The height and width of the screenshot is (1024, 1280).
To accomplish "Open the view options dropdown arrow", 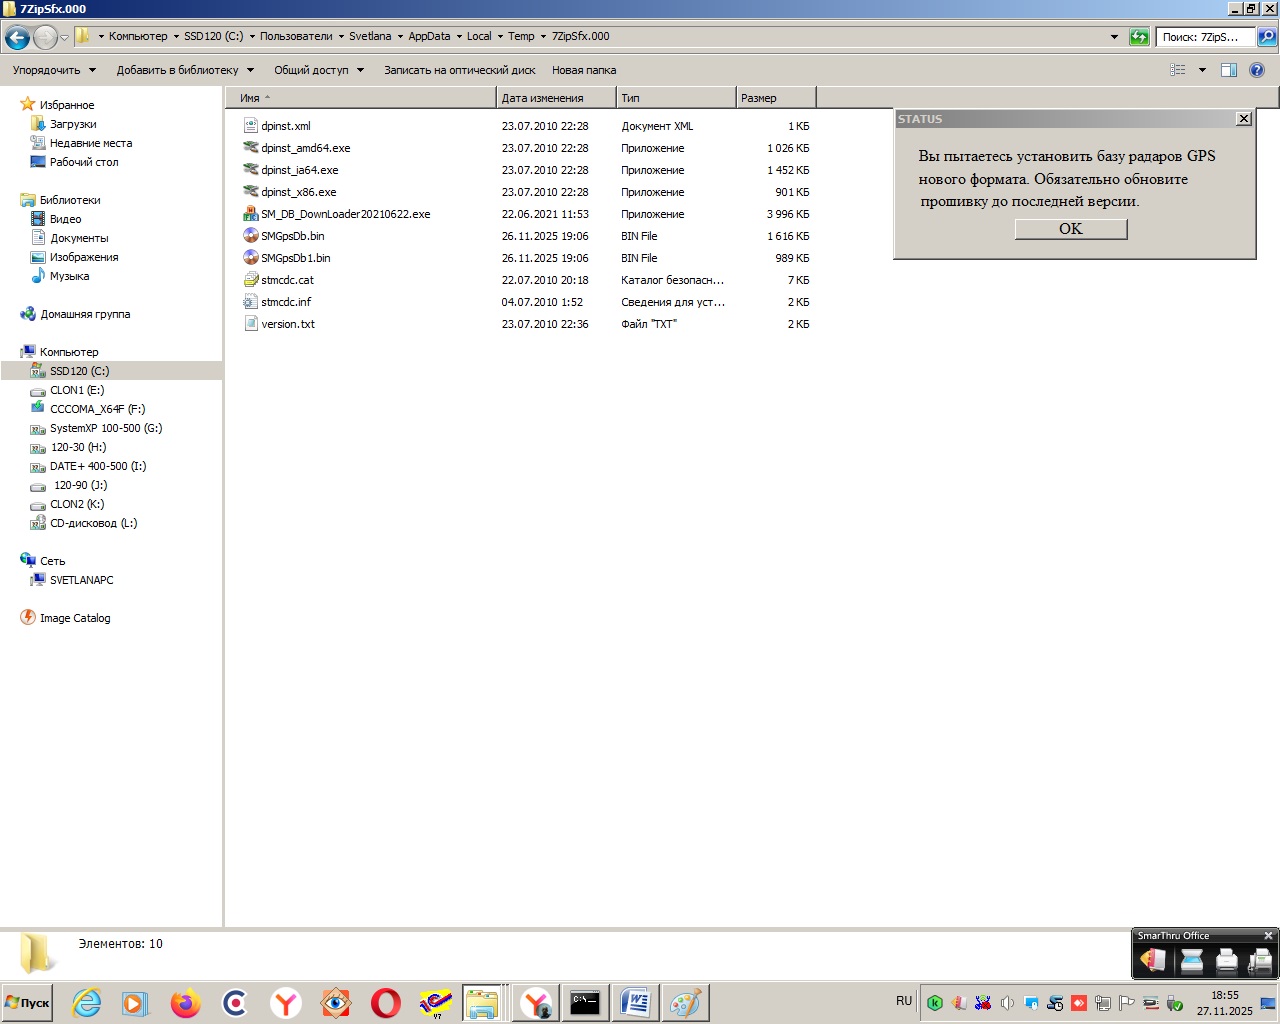I will 1202,70.
